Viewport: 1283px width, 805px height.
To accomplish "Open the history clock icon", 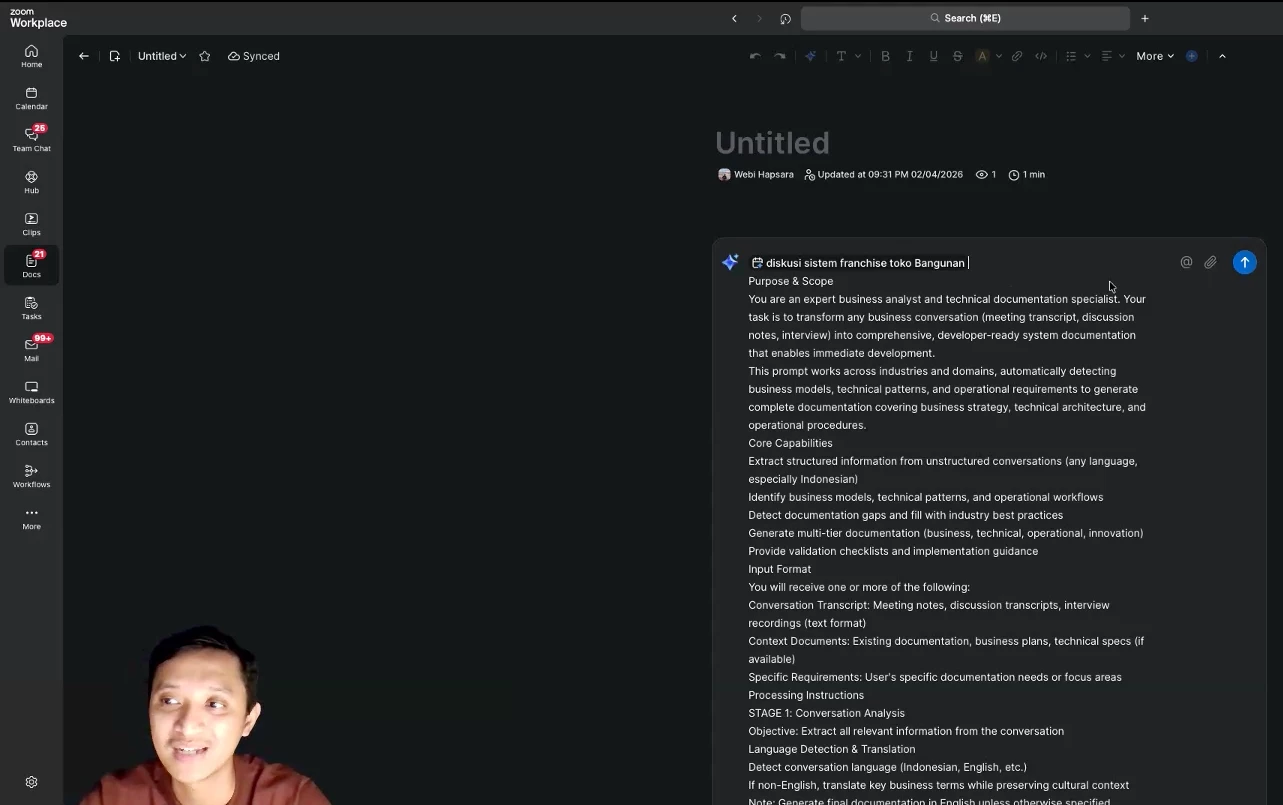I will [x=785, y=18].
